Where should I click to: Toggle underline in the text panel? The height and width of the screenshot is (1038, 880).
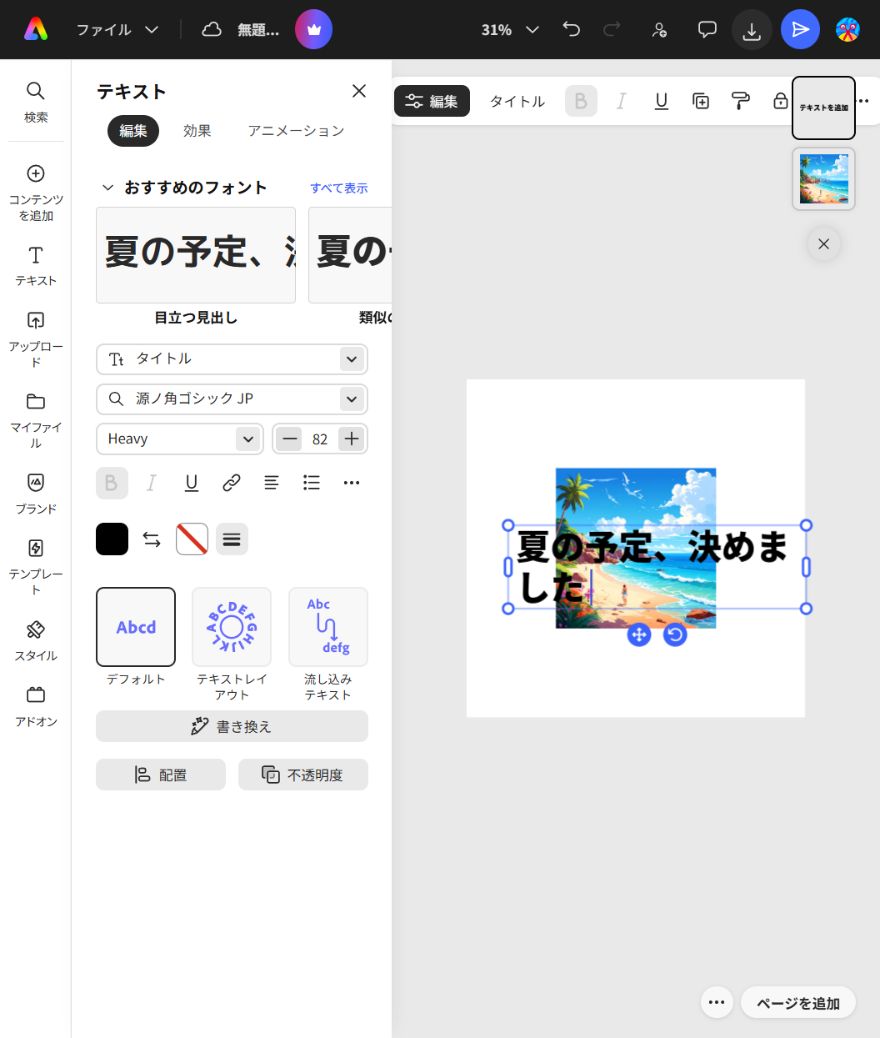point(191,483)
